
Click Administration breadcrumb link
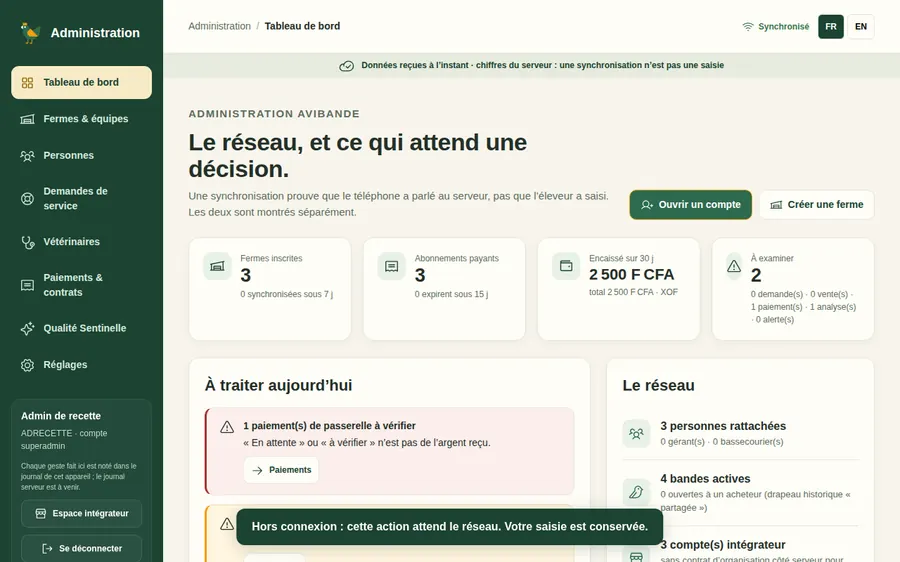[x=219, y=26]
